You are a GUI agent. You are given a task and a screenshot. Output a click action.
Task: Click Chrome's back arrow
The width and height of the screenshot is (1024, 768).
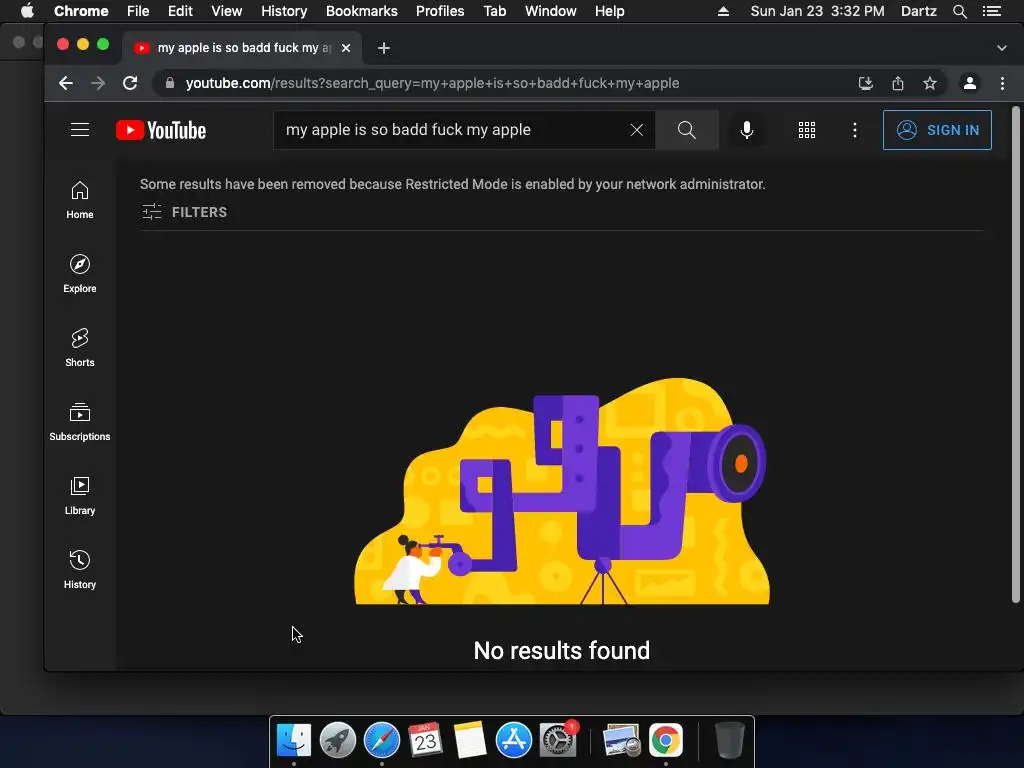(66, 83)
